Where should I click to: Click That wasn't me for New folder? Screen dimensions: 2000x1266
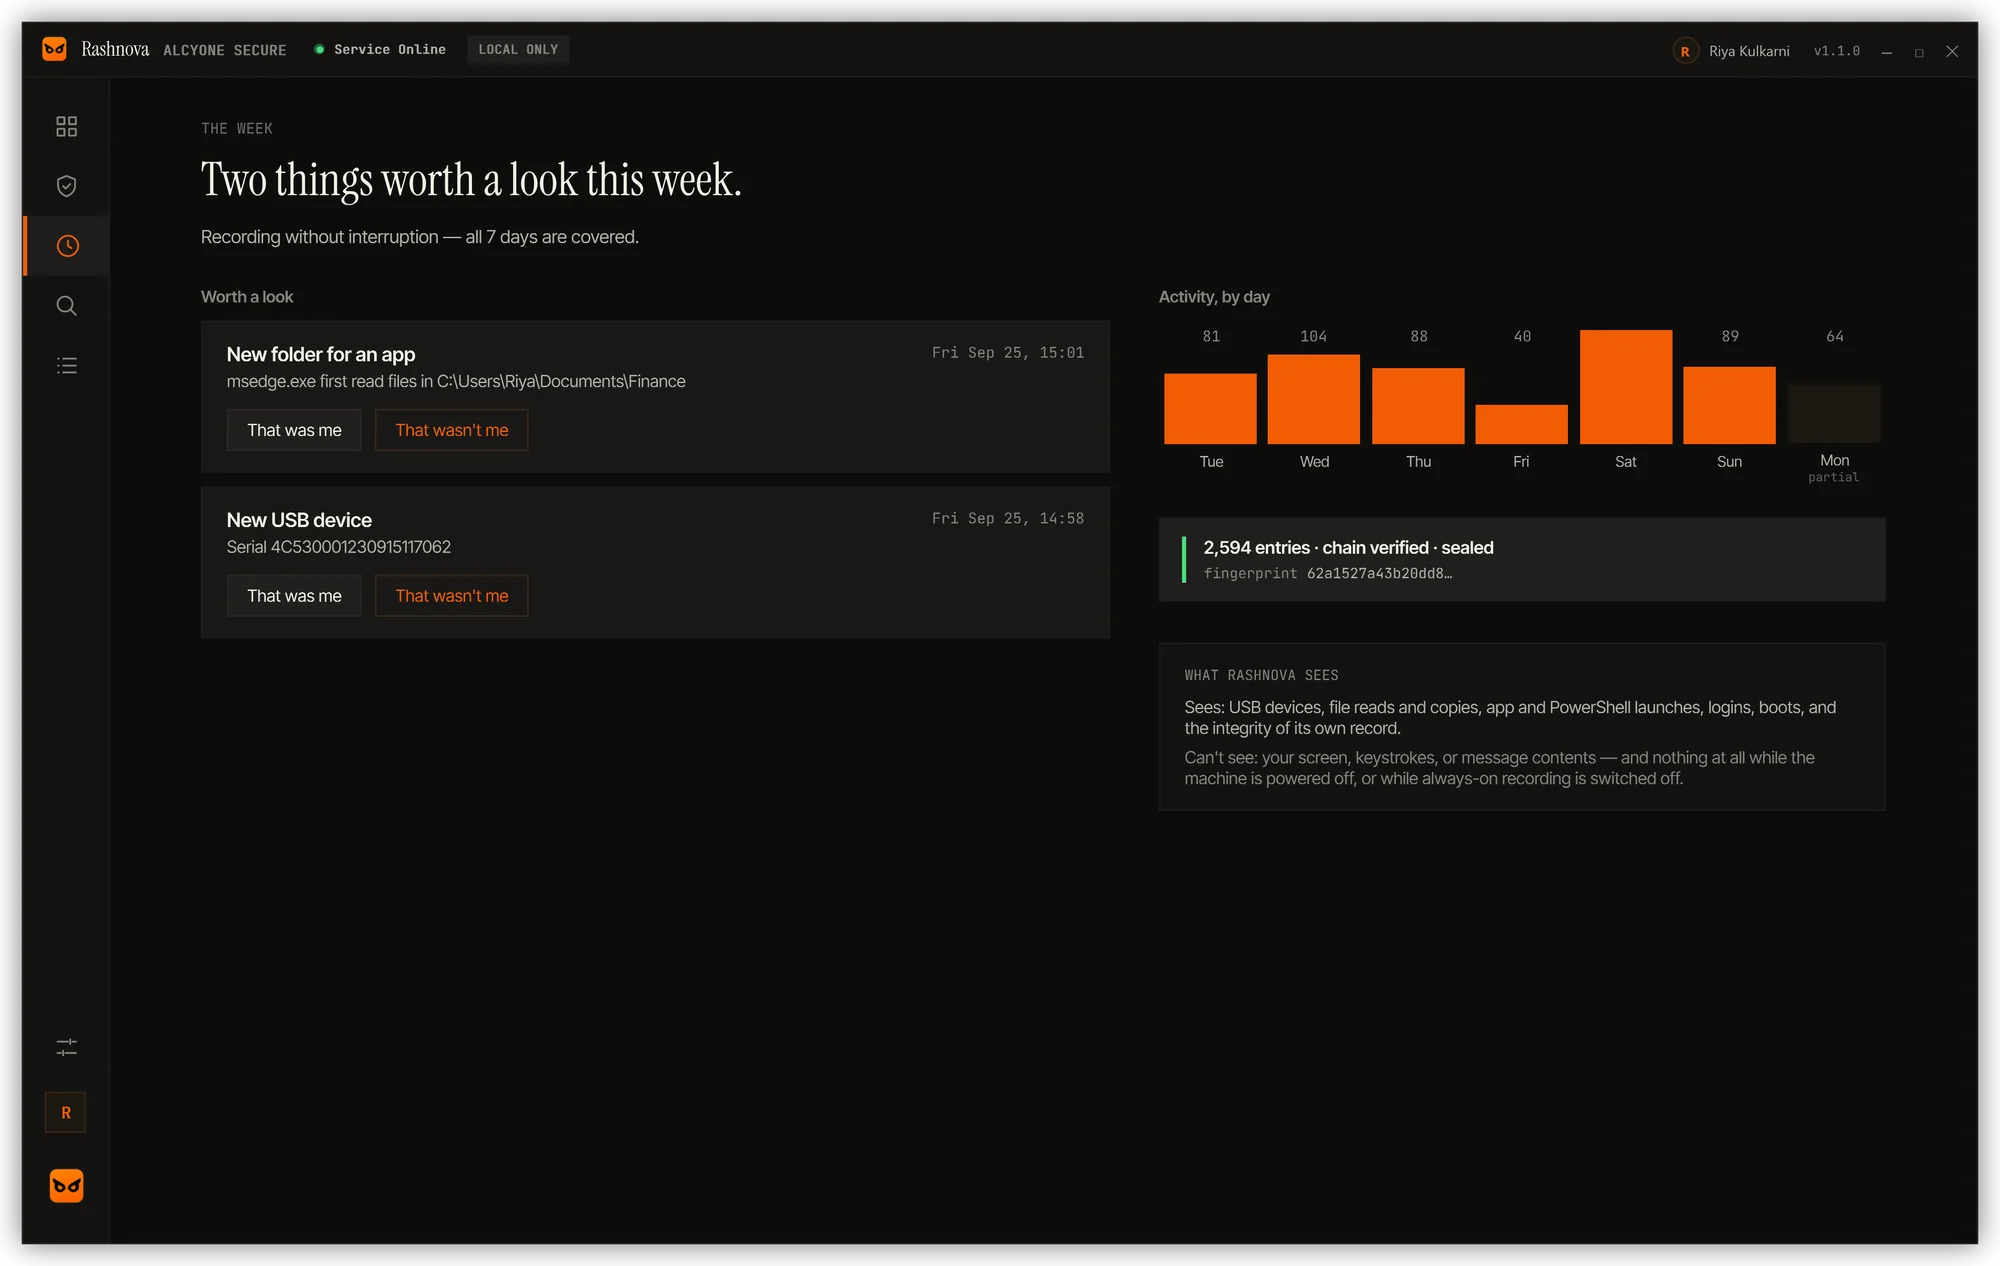(452, 430)
